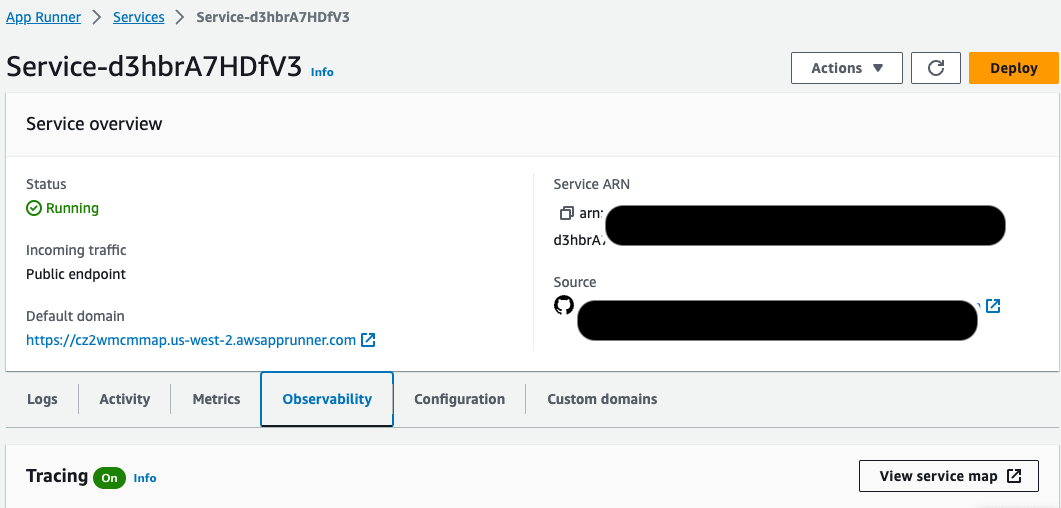Open the Metrics tab

217,399
